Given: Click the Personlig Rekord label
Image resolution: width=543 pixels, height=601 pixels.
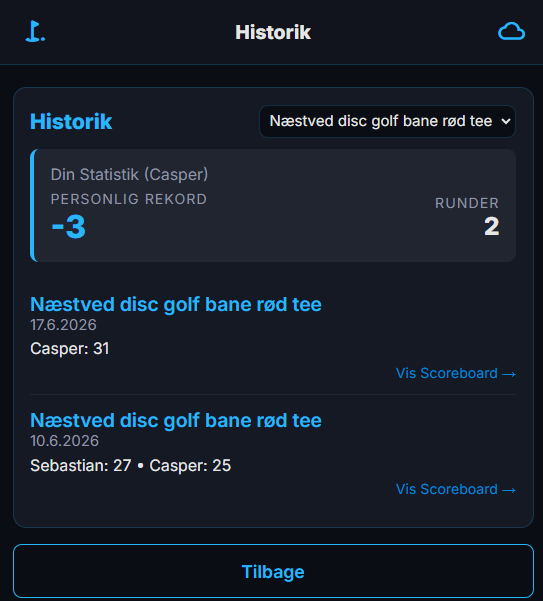Looking at the screenshot, I should point(129,199).
